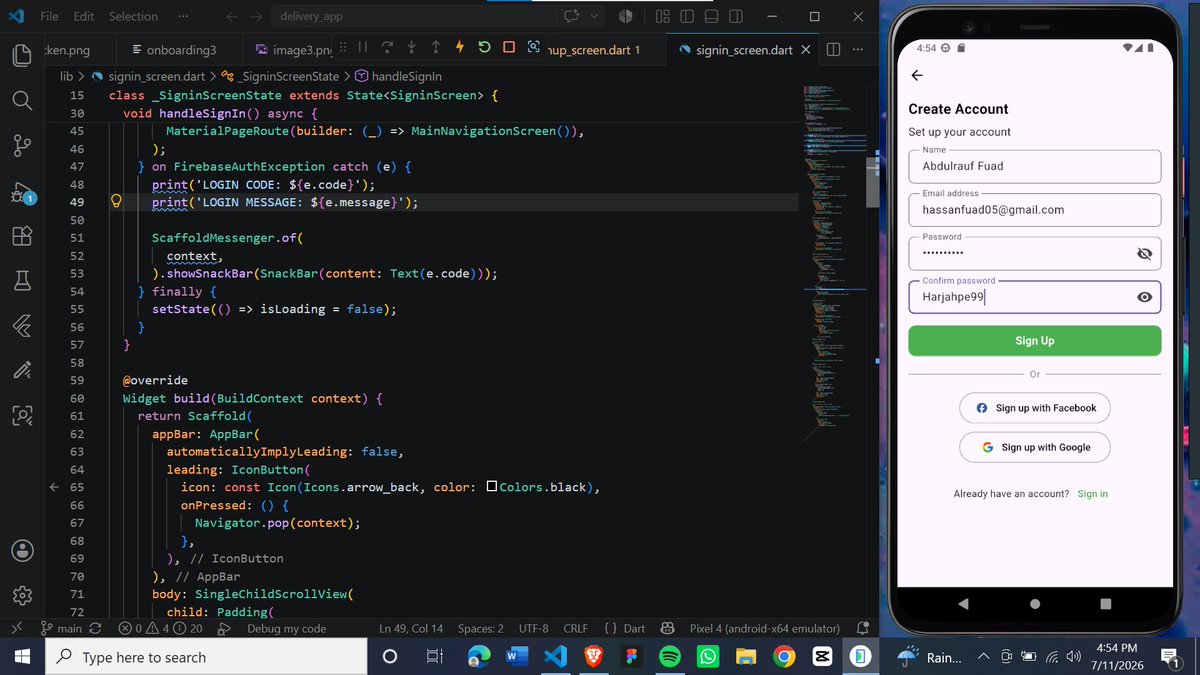This screenshot has height=675, width=1200.
Task: Tap the emulator Android home circle button
Action: (x=1034, y=604)
